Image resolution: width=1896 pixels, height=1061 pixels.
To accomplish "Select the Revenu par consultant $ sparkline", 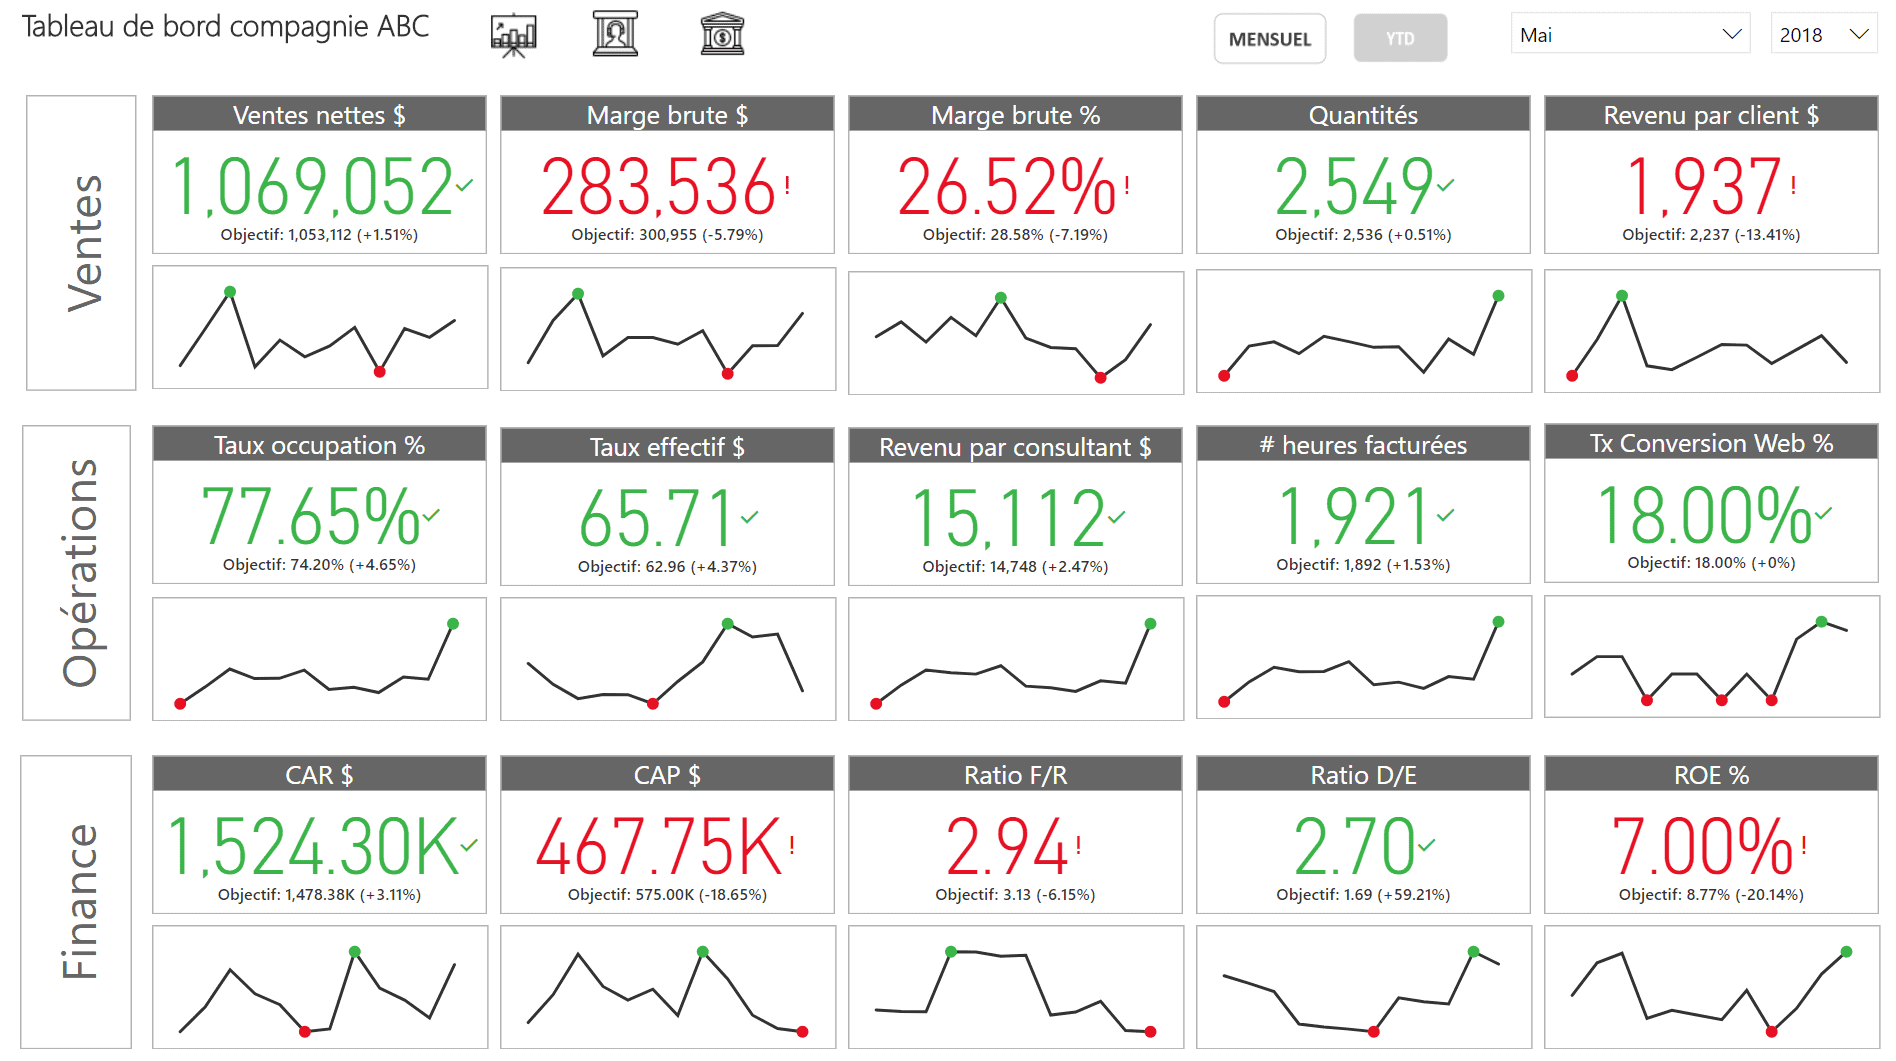I will coord(1016,659).
